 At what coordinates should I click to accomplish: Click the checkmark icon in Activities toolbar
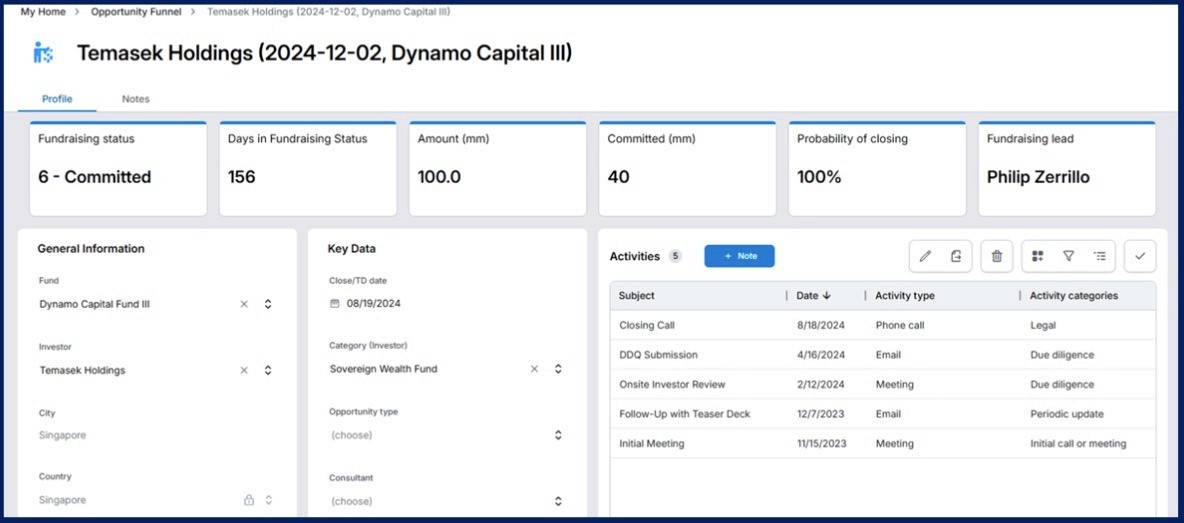[x=1140, y=256]
